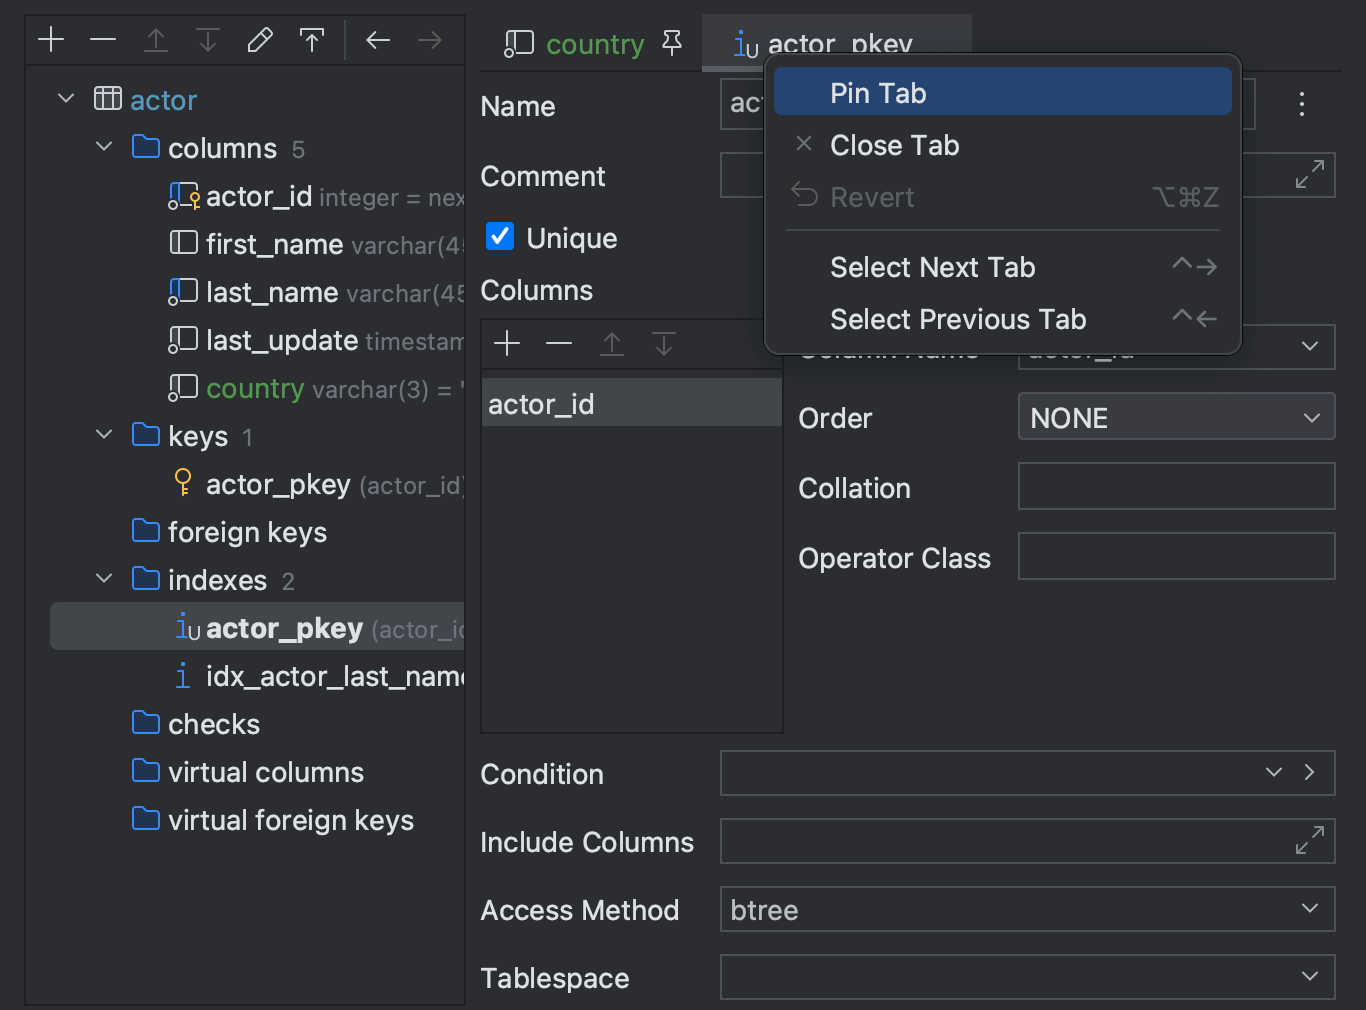Switch to the country tab
Image resolution: width=1366 pixels, height=1010 pixels.
595,44
